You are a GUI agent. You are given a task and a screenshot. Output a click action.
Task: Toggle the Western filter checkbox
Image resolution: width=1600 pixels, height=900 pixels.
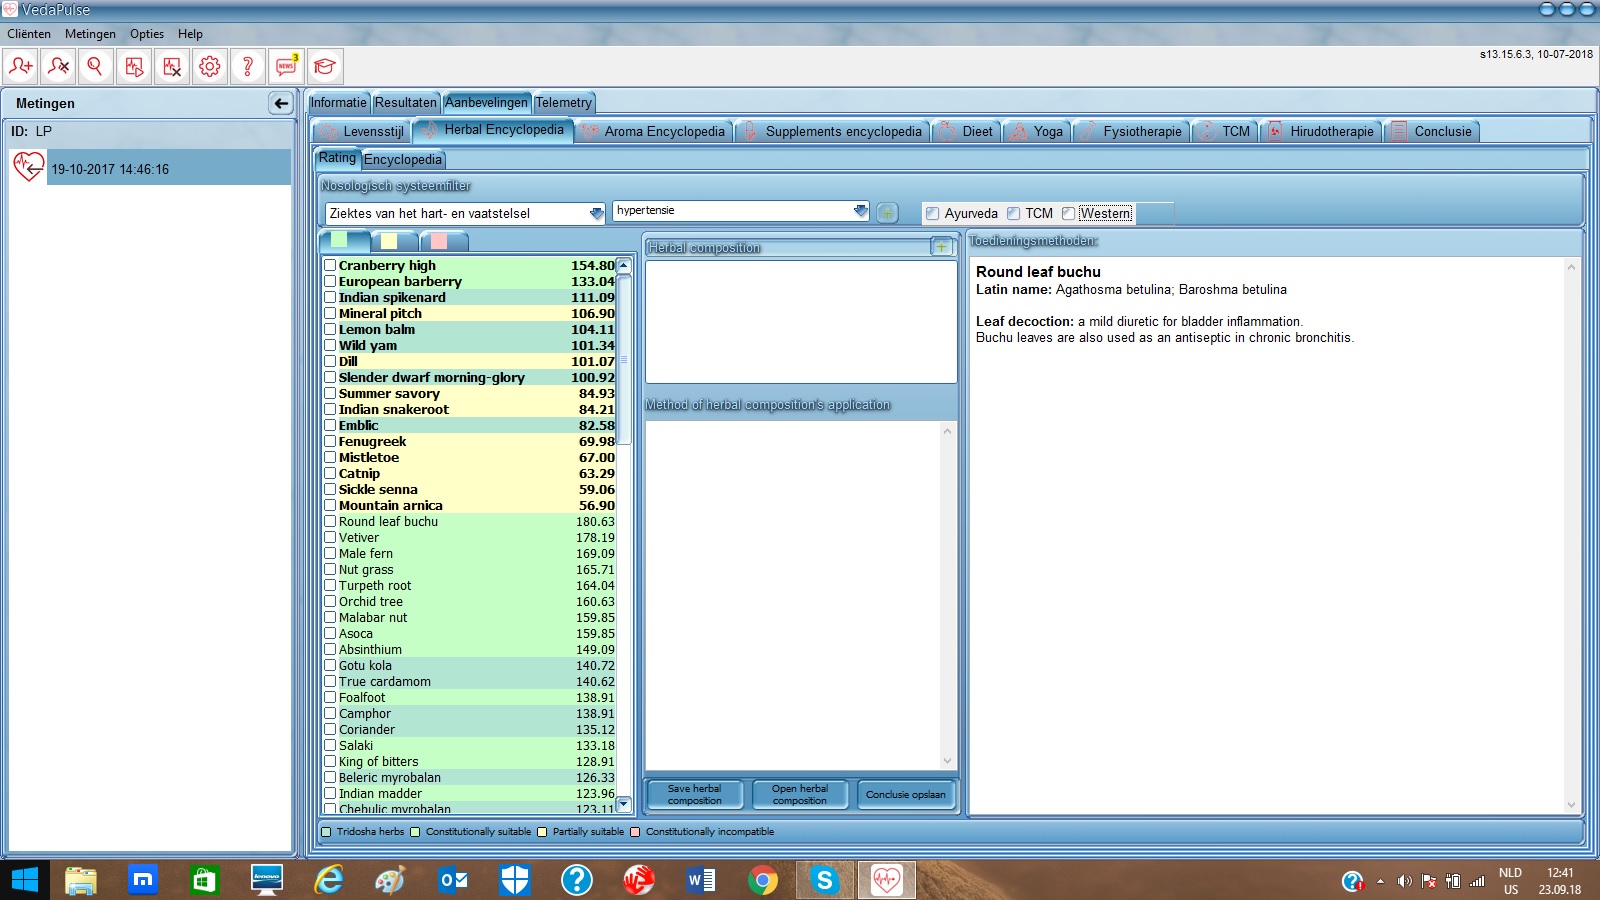tap(1069, 213)
